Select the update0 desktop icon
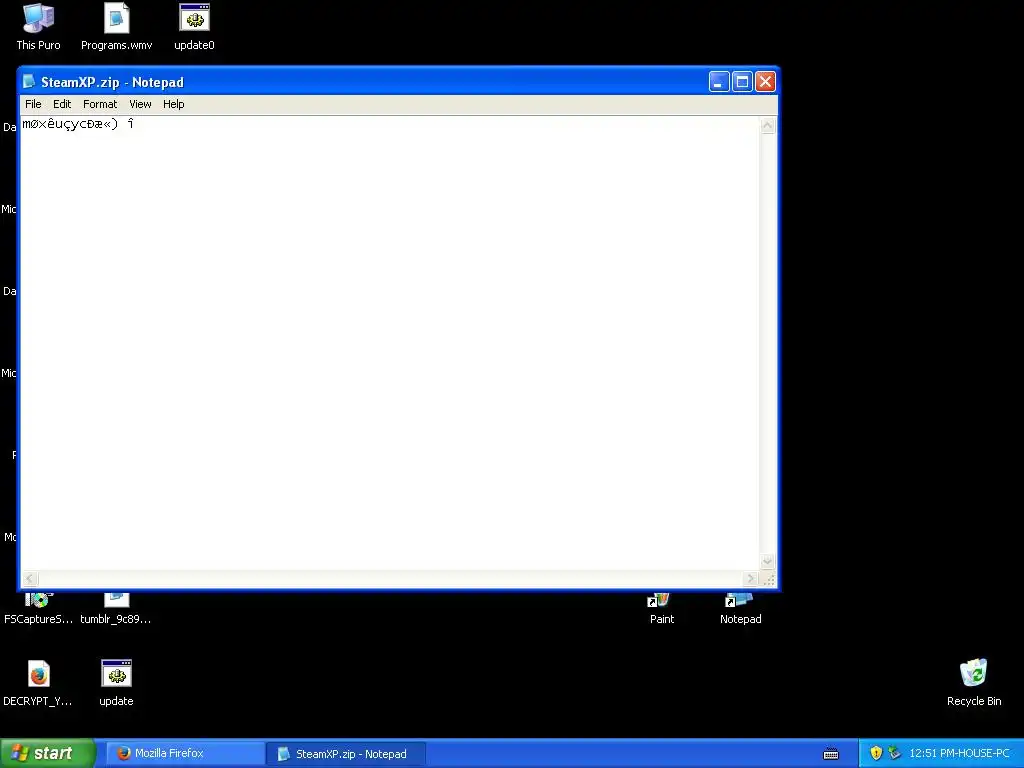Image resolution: width=1024 pixels, height=768 pixels. tap(195, 27)
